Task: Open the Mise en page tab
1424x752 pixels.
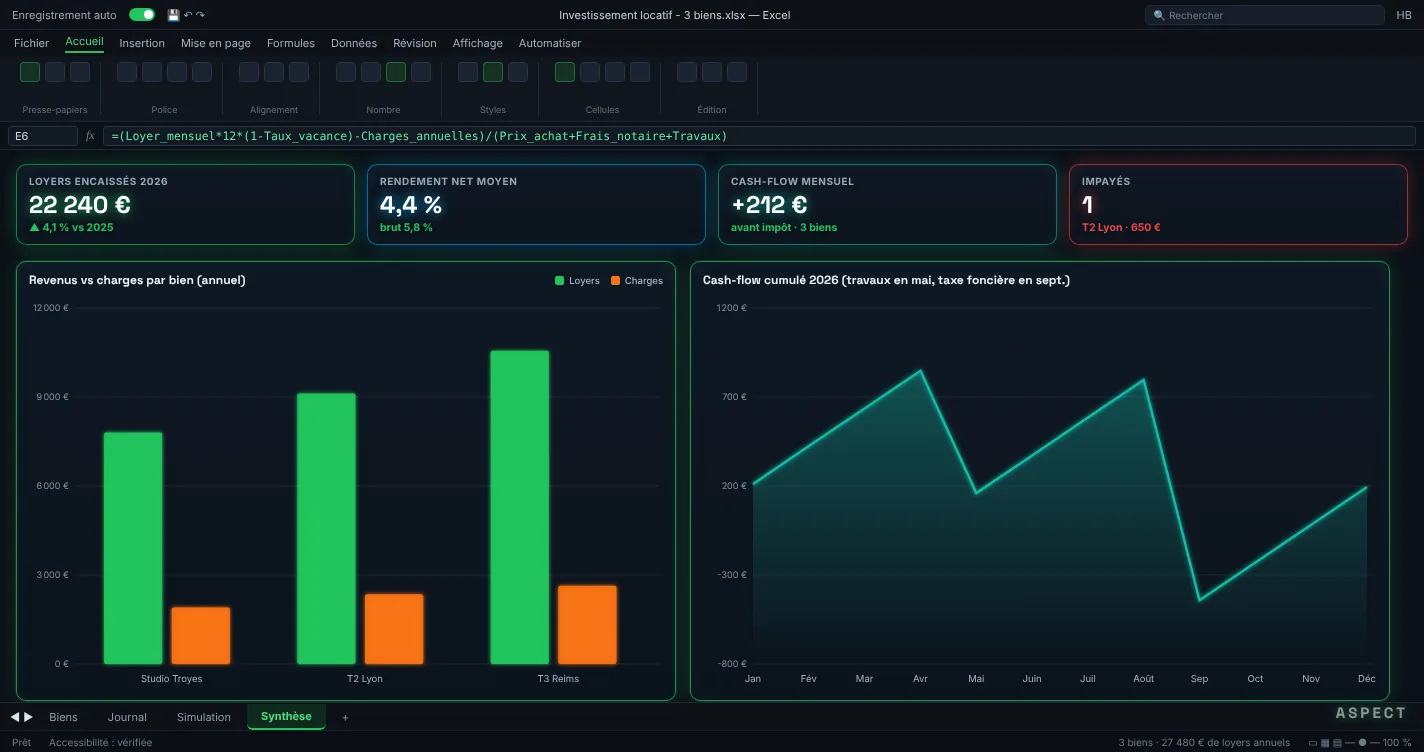Action: point(216,43)
